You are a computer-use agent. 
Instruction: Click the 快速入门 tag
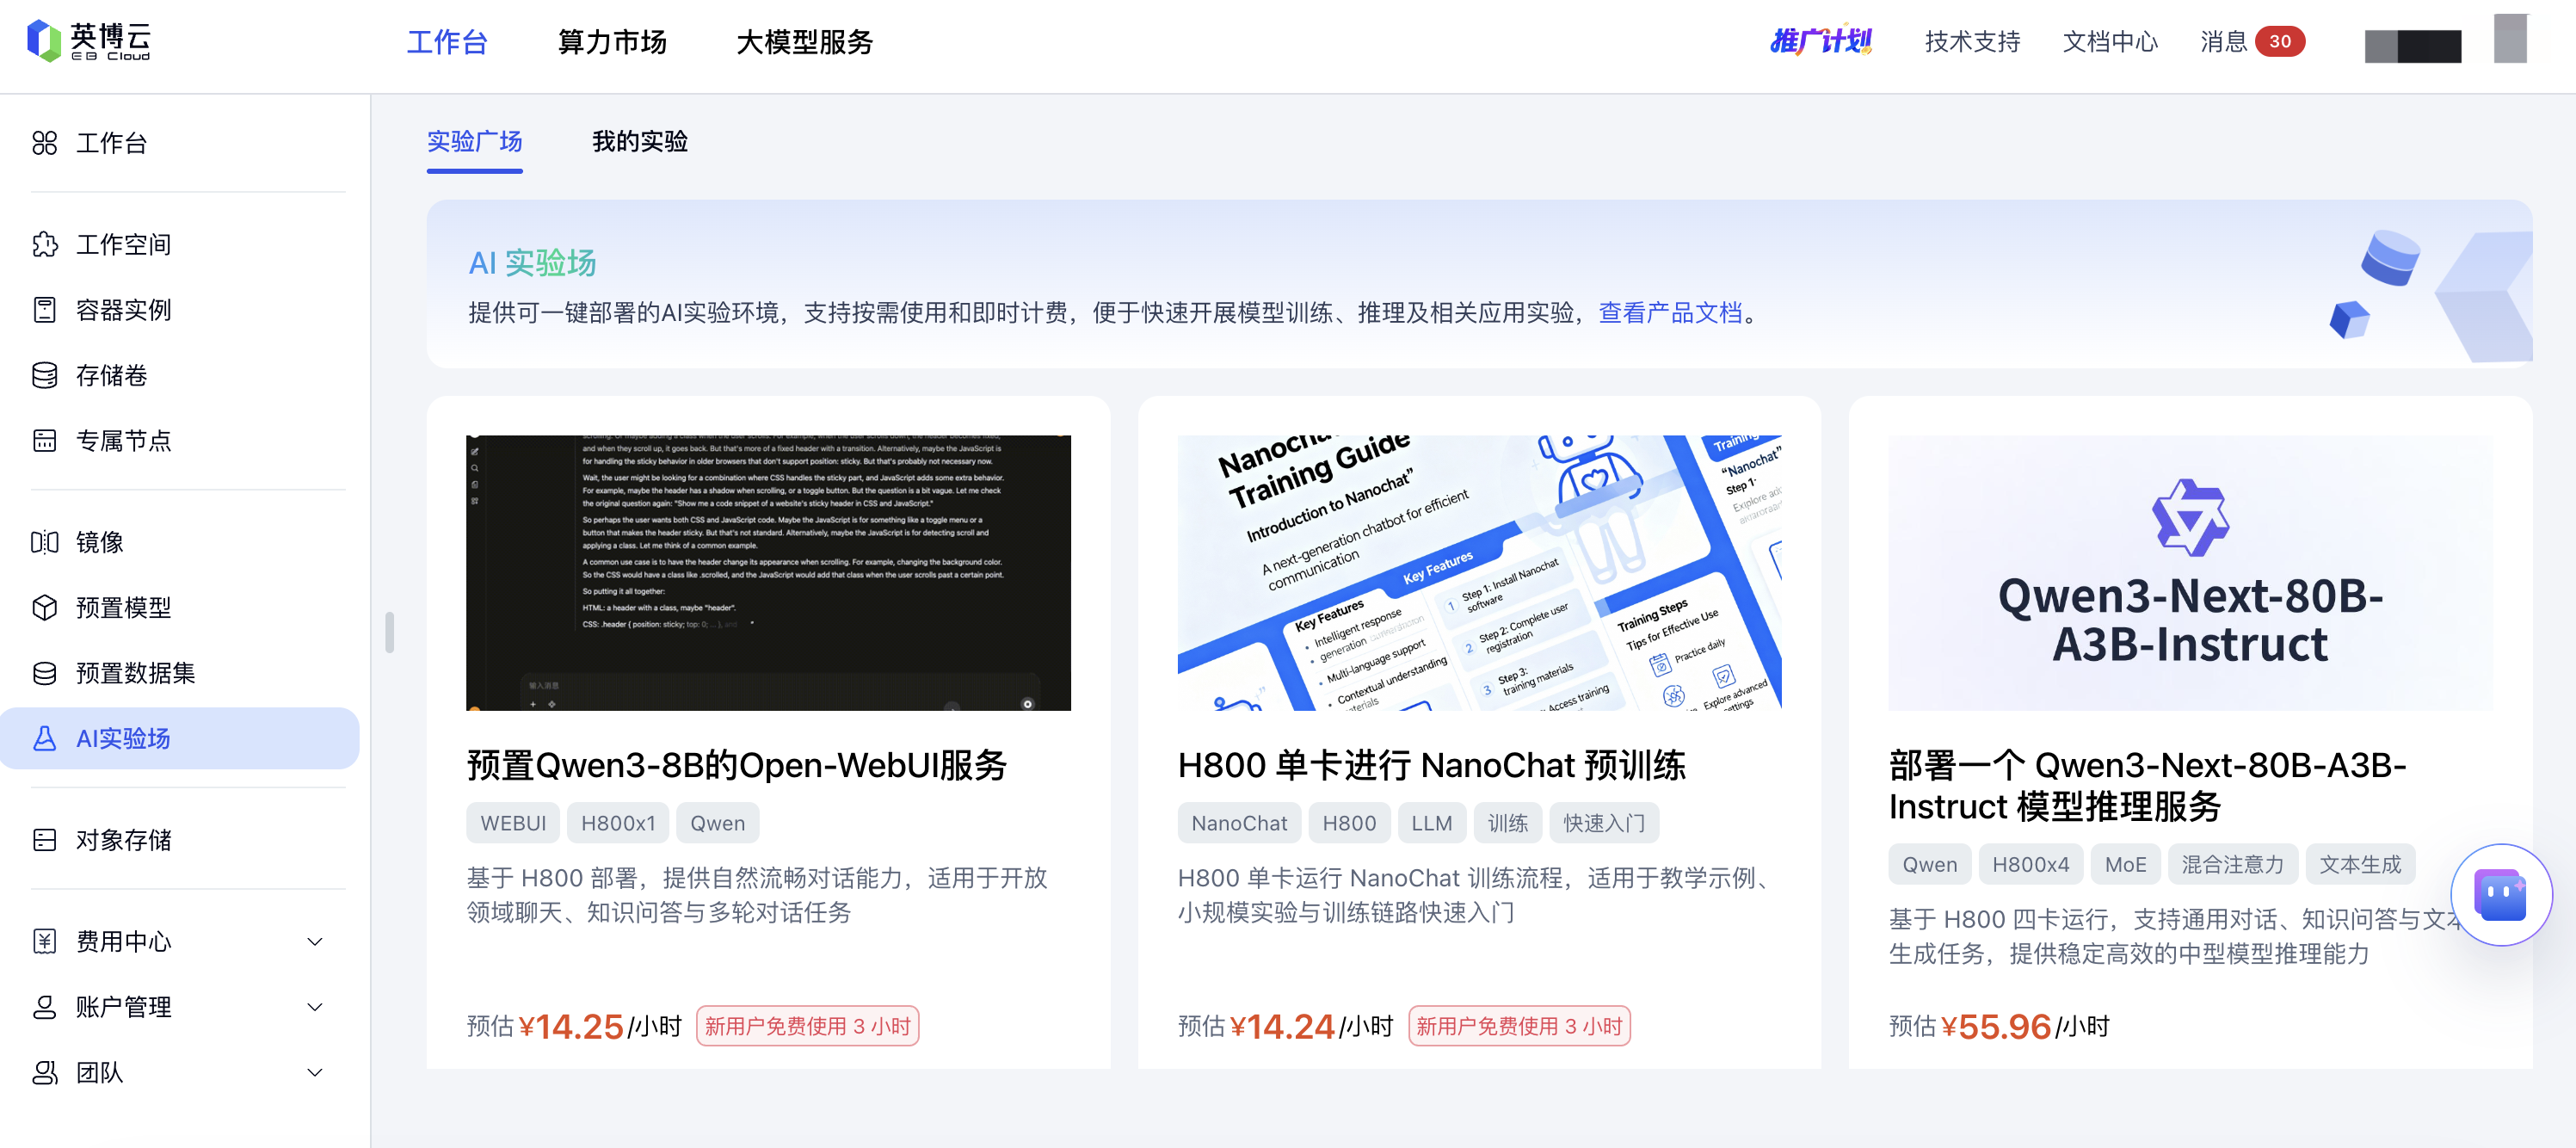click(x=1604, y=823)
